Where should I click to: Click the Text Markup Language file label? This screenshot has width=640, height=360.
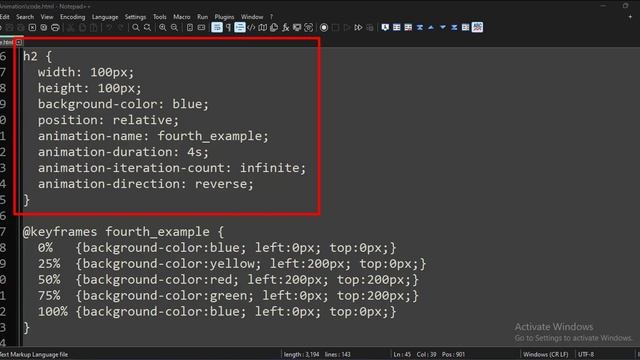point(34,354)
